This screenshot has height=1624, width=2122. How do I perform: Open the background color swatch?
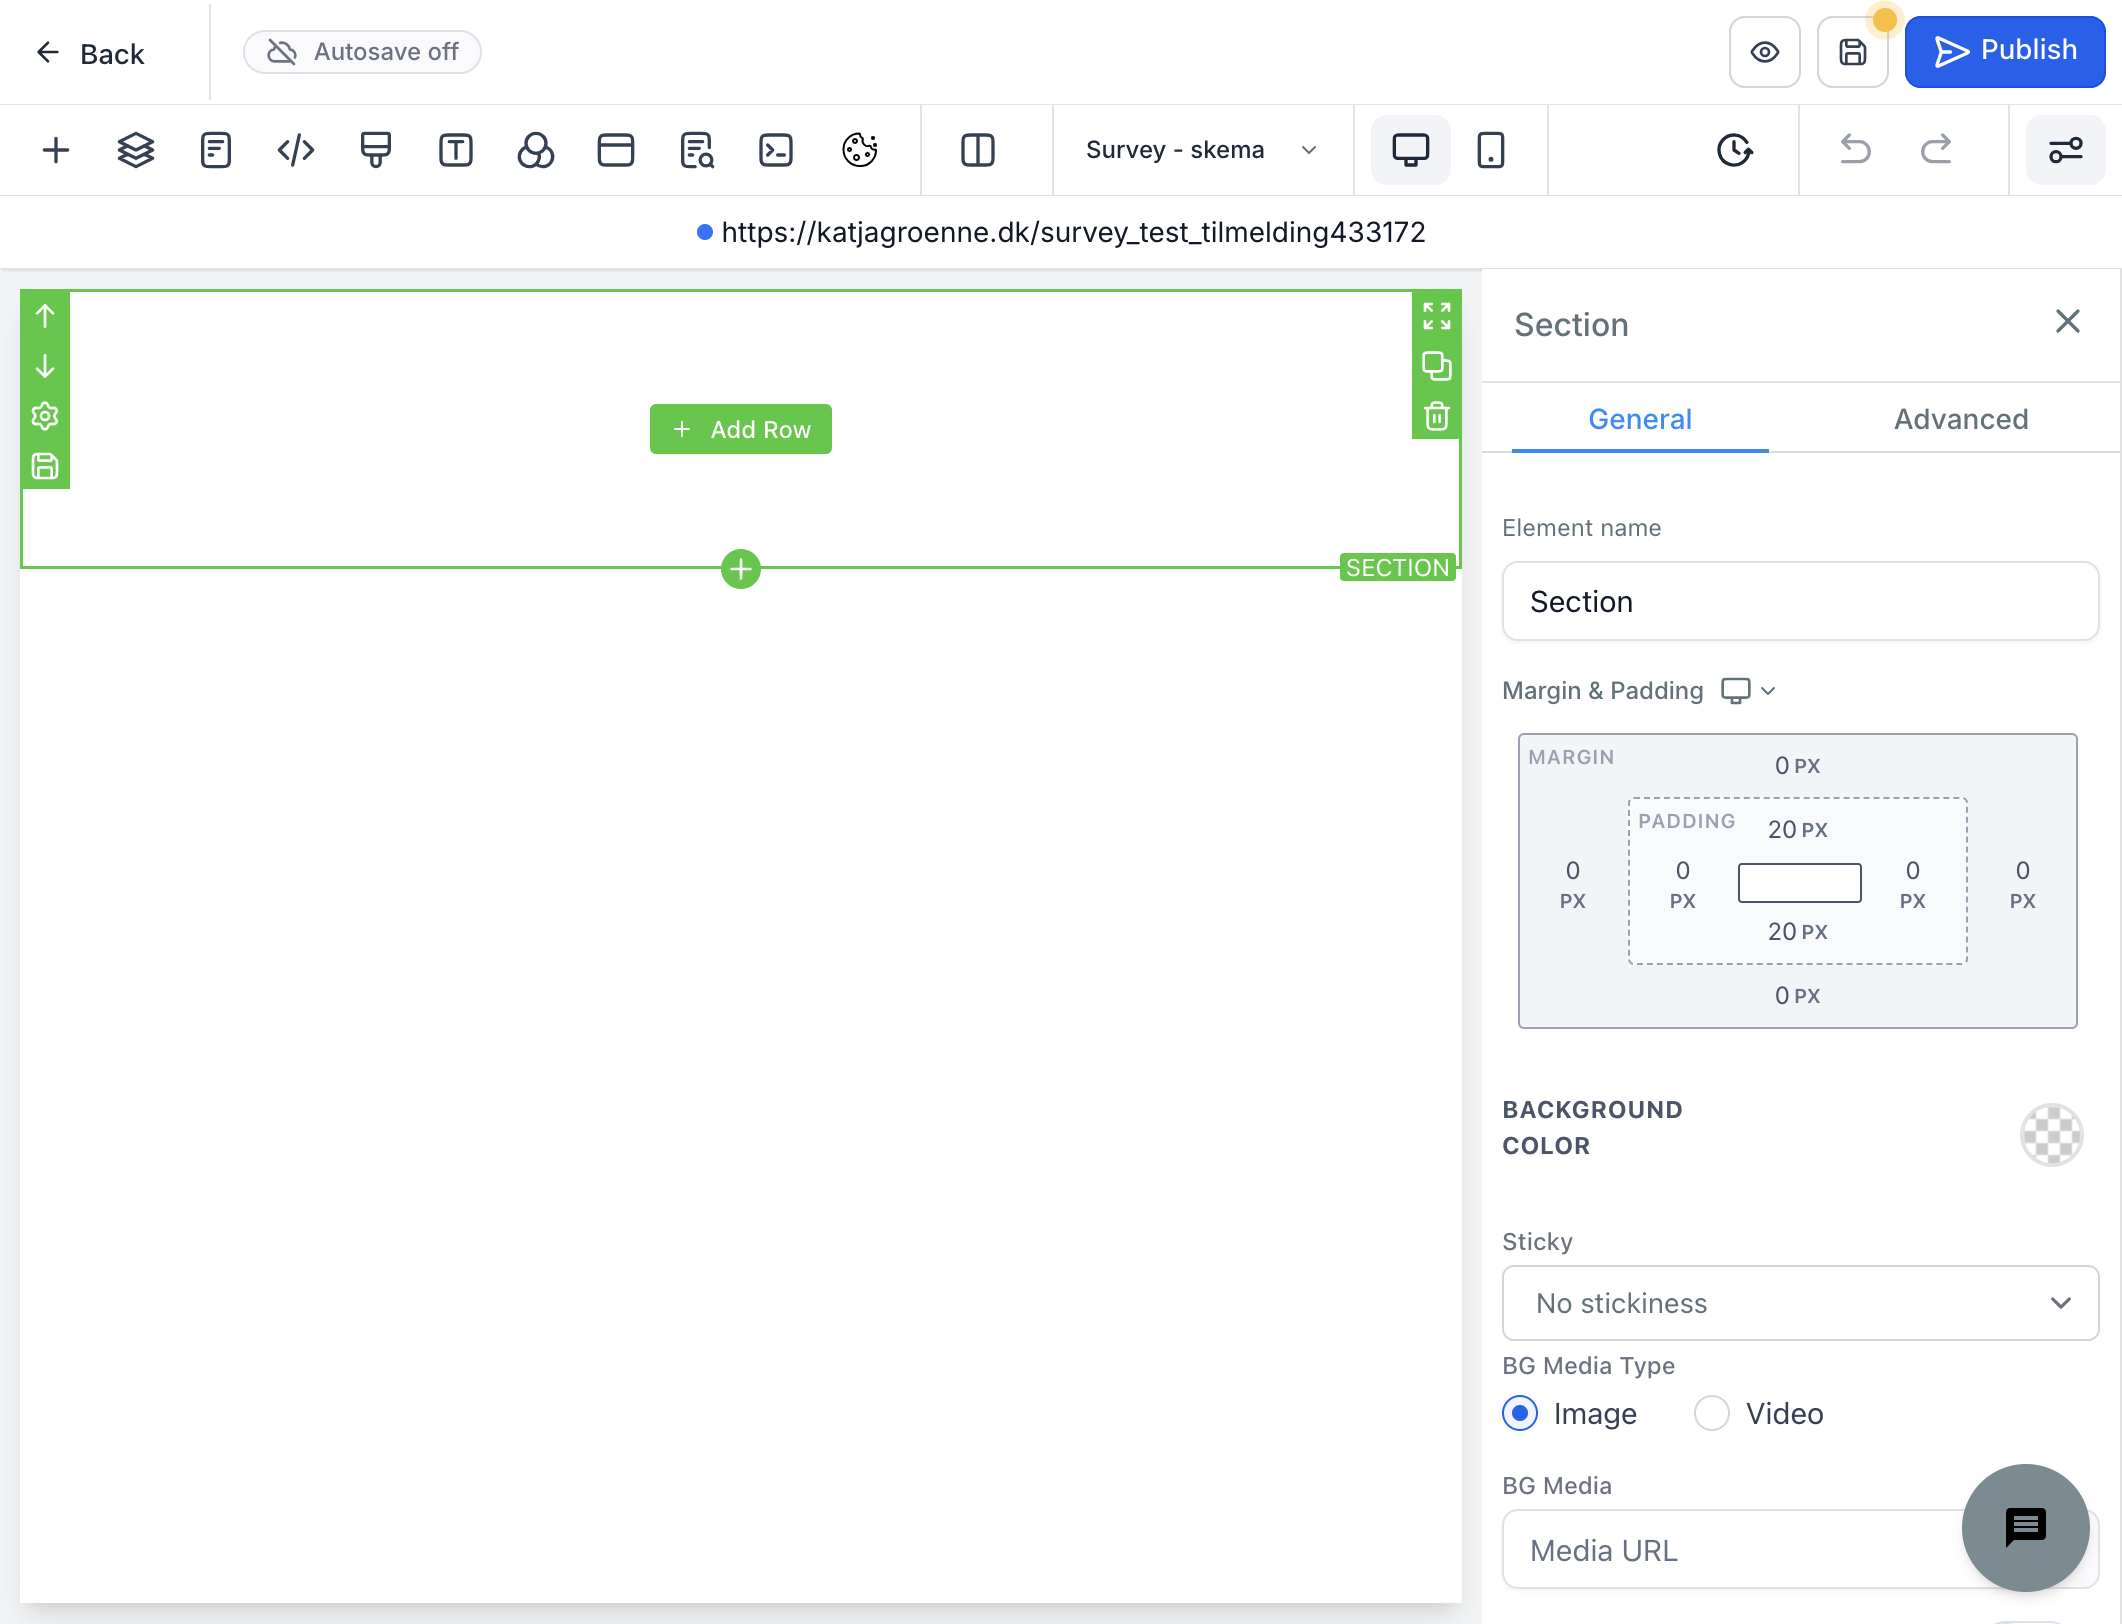[2052, 1135]
